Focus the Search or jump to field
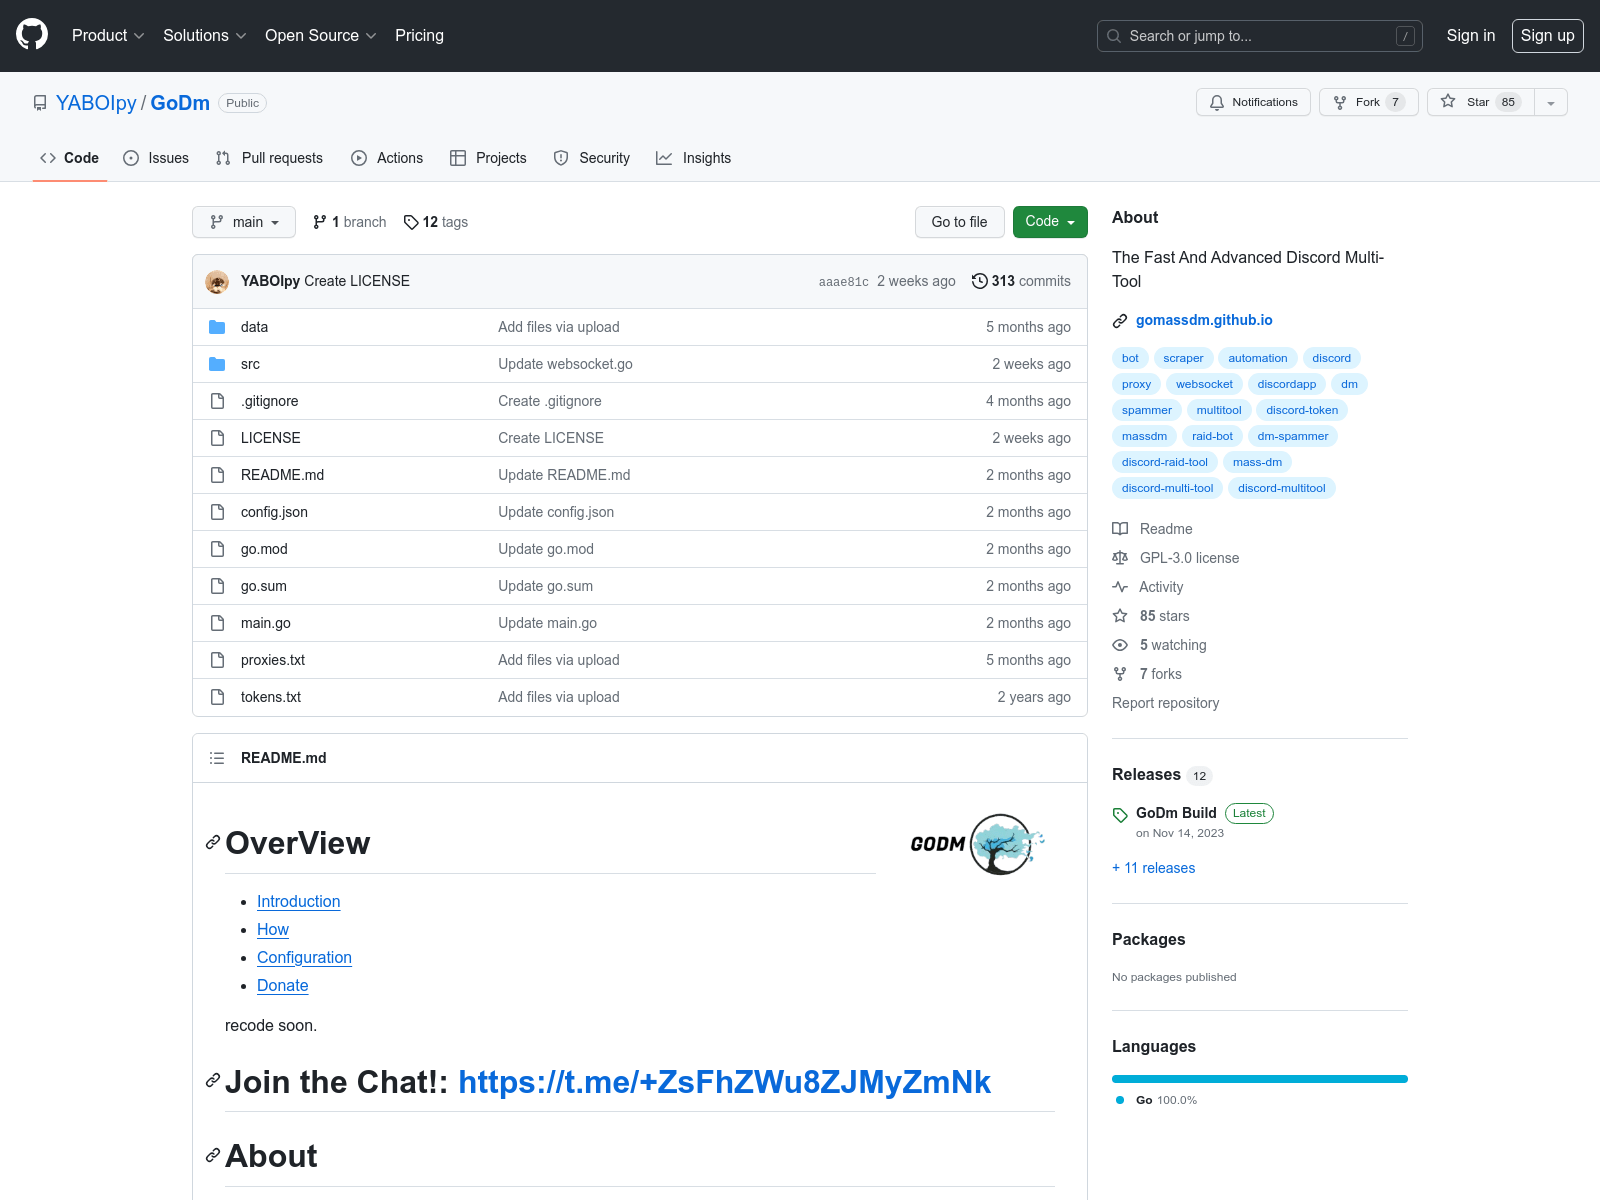 [x=1260, y=36]
